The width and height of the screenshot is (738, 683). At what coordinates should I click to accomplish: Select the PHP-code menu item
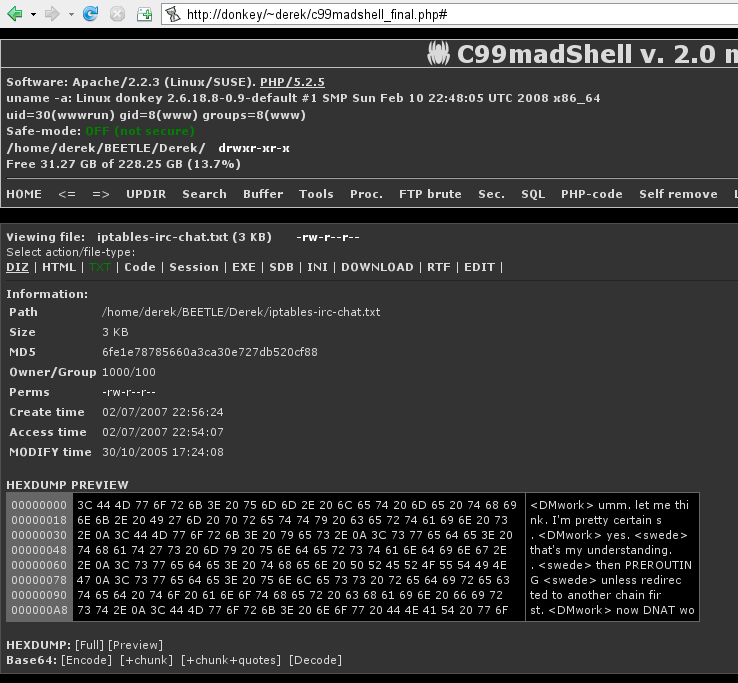[591, 194]
